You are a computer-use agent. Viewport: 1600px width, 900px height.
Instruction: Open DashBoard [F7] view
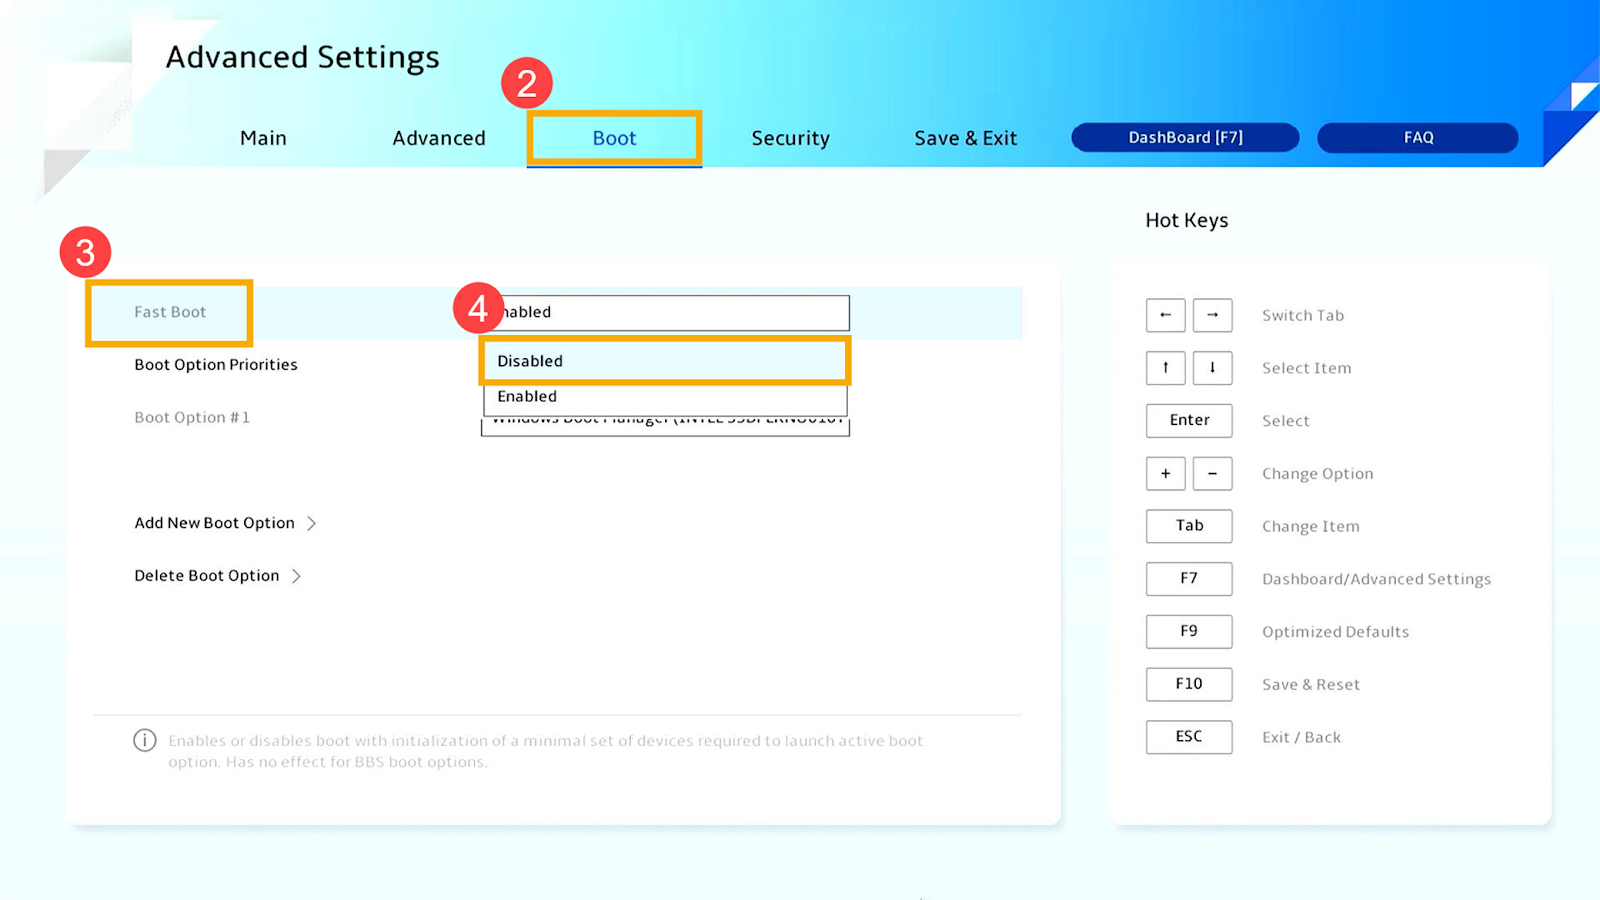click(1185, 137)
